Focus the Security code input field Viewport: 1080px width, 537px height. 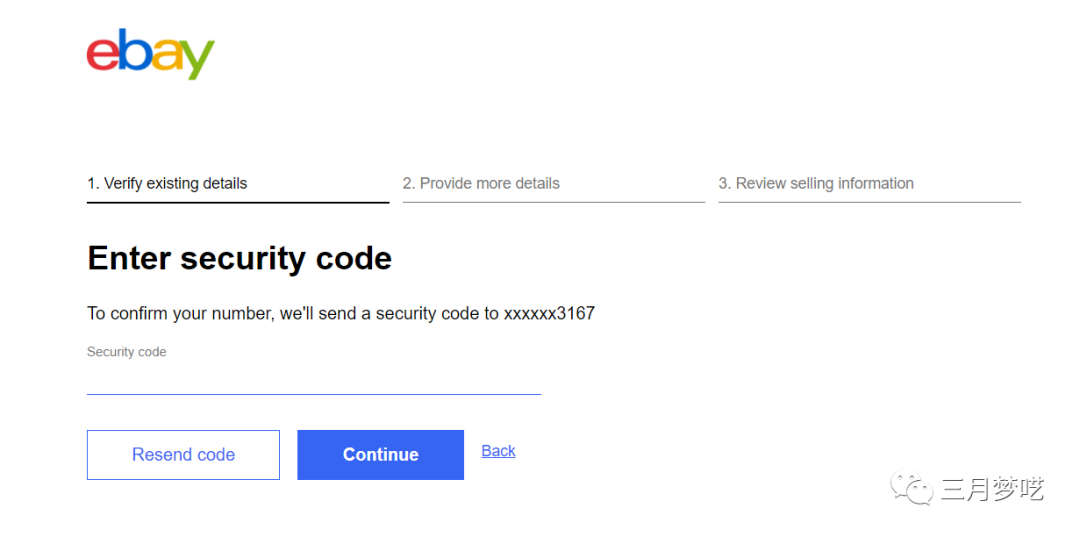(x=313, y=380)
